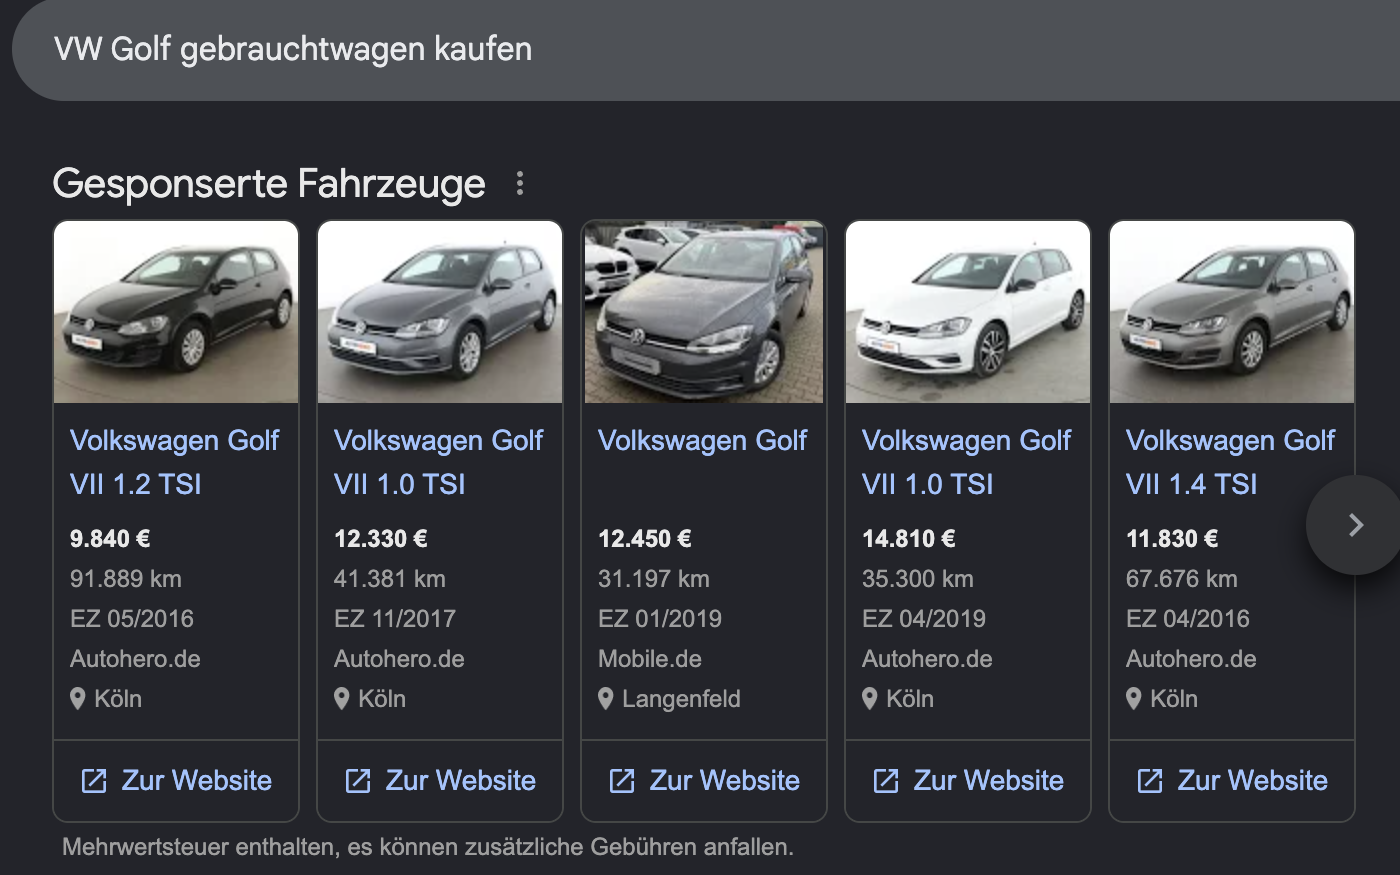
Task: Click the dark Golf photo from Mobile.de
Action: 704,312
